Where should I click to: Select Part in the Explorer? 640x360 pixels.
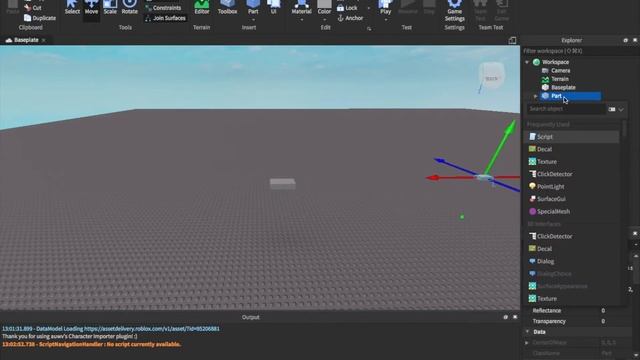click(x=570, y=96)
